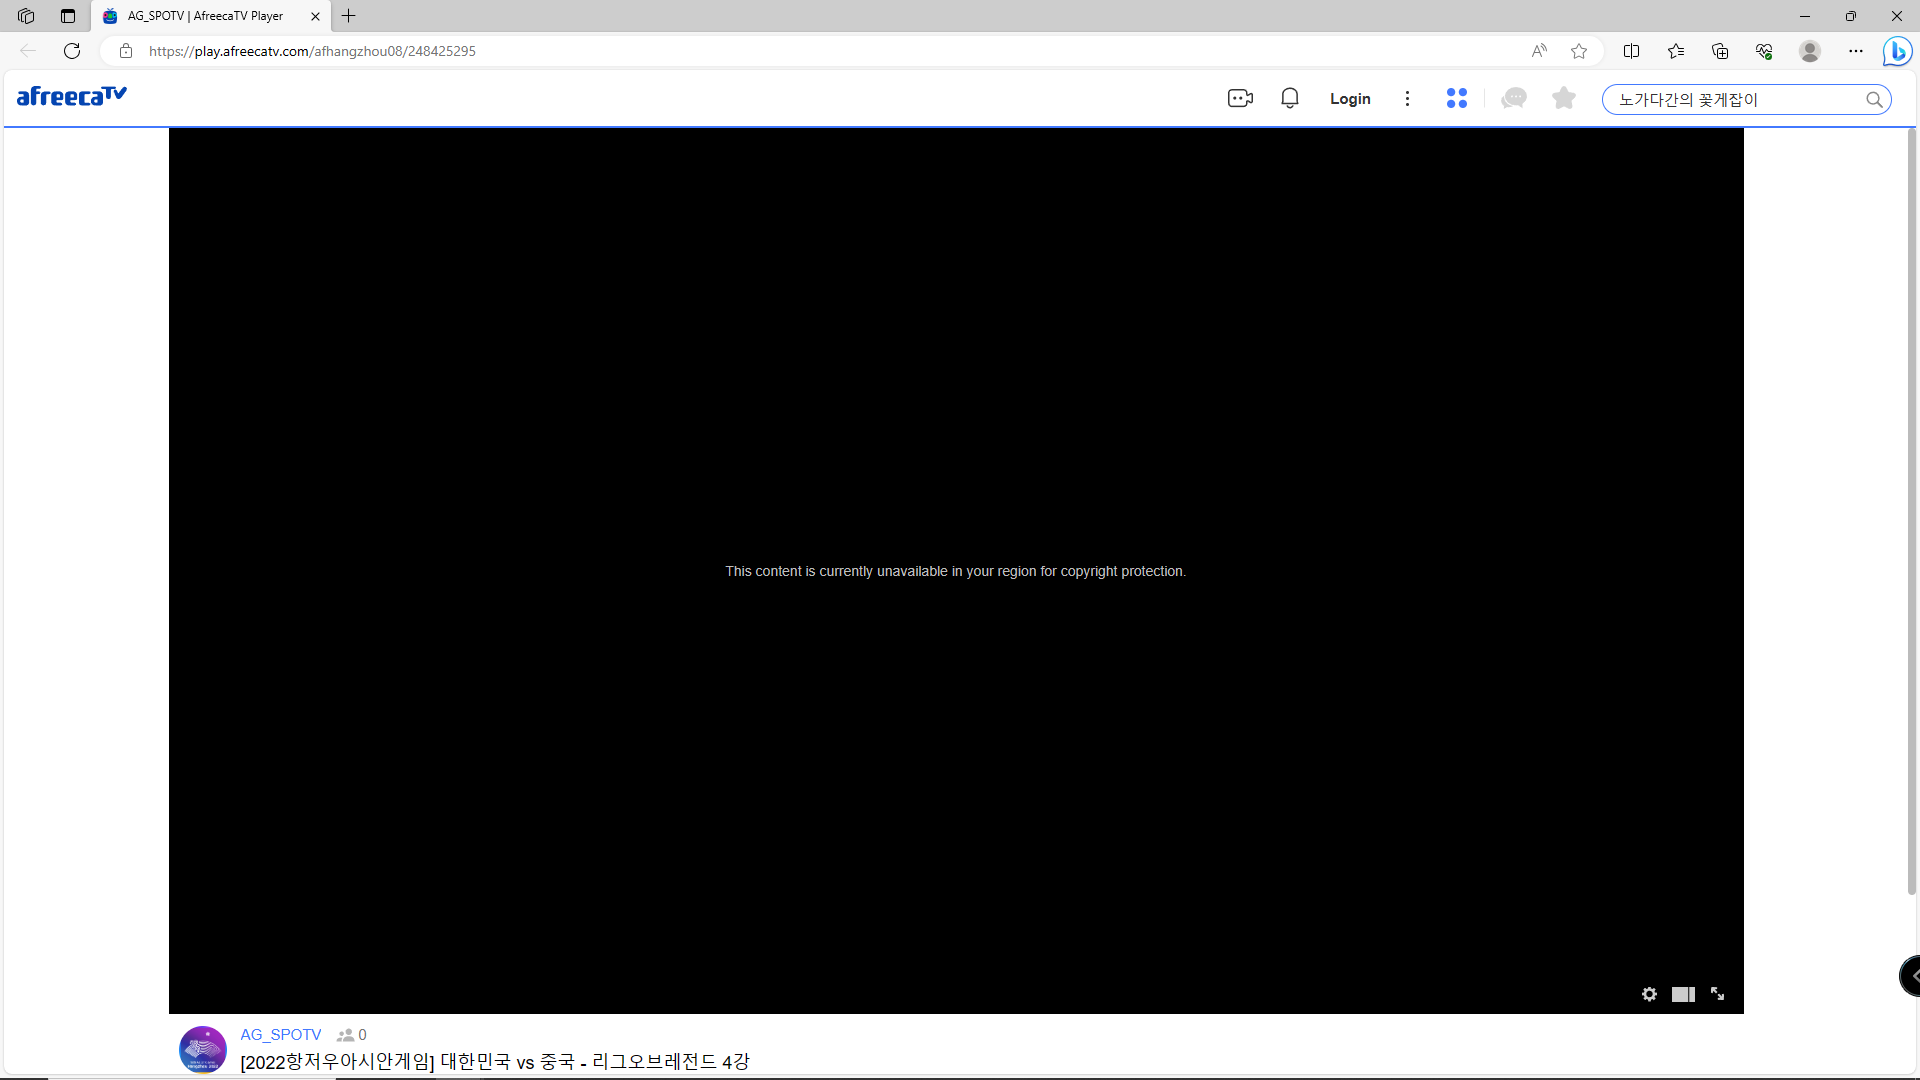Click the broadcast title text

(495, 1062)
